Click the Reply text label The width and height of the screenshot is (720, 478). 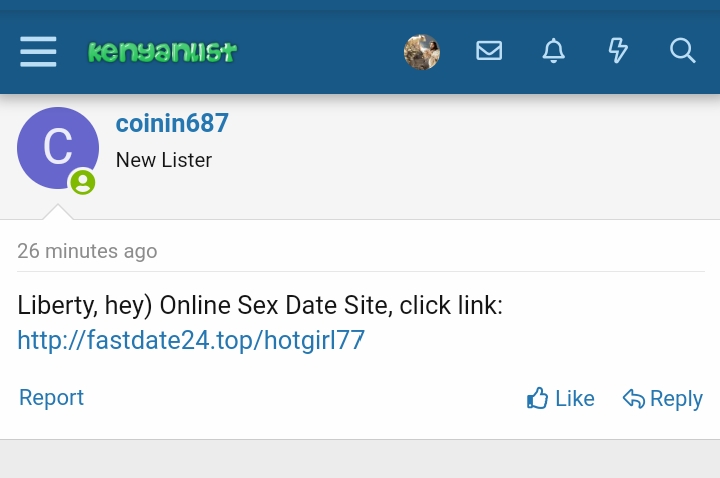pos(676,399)
